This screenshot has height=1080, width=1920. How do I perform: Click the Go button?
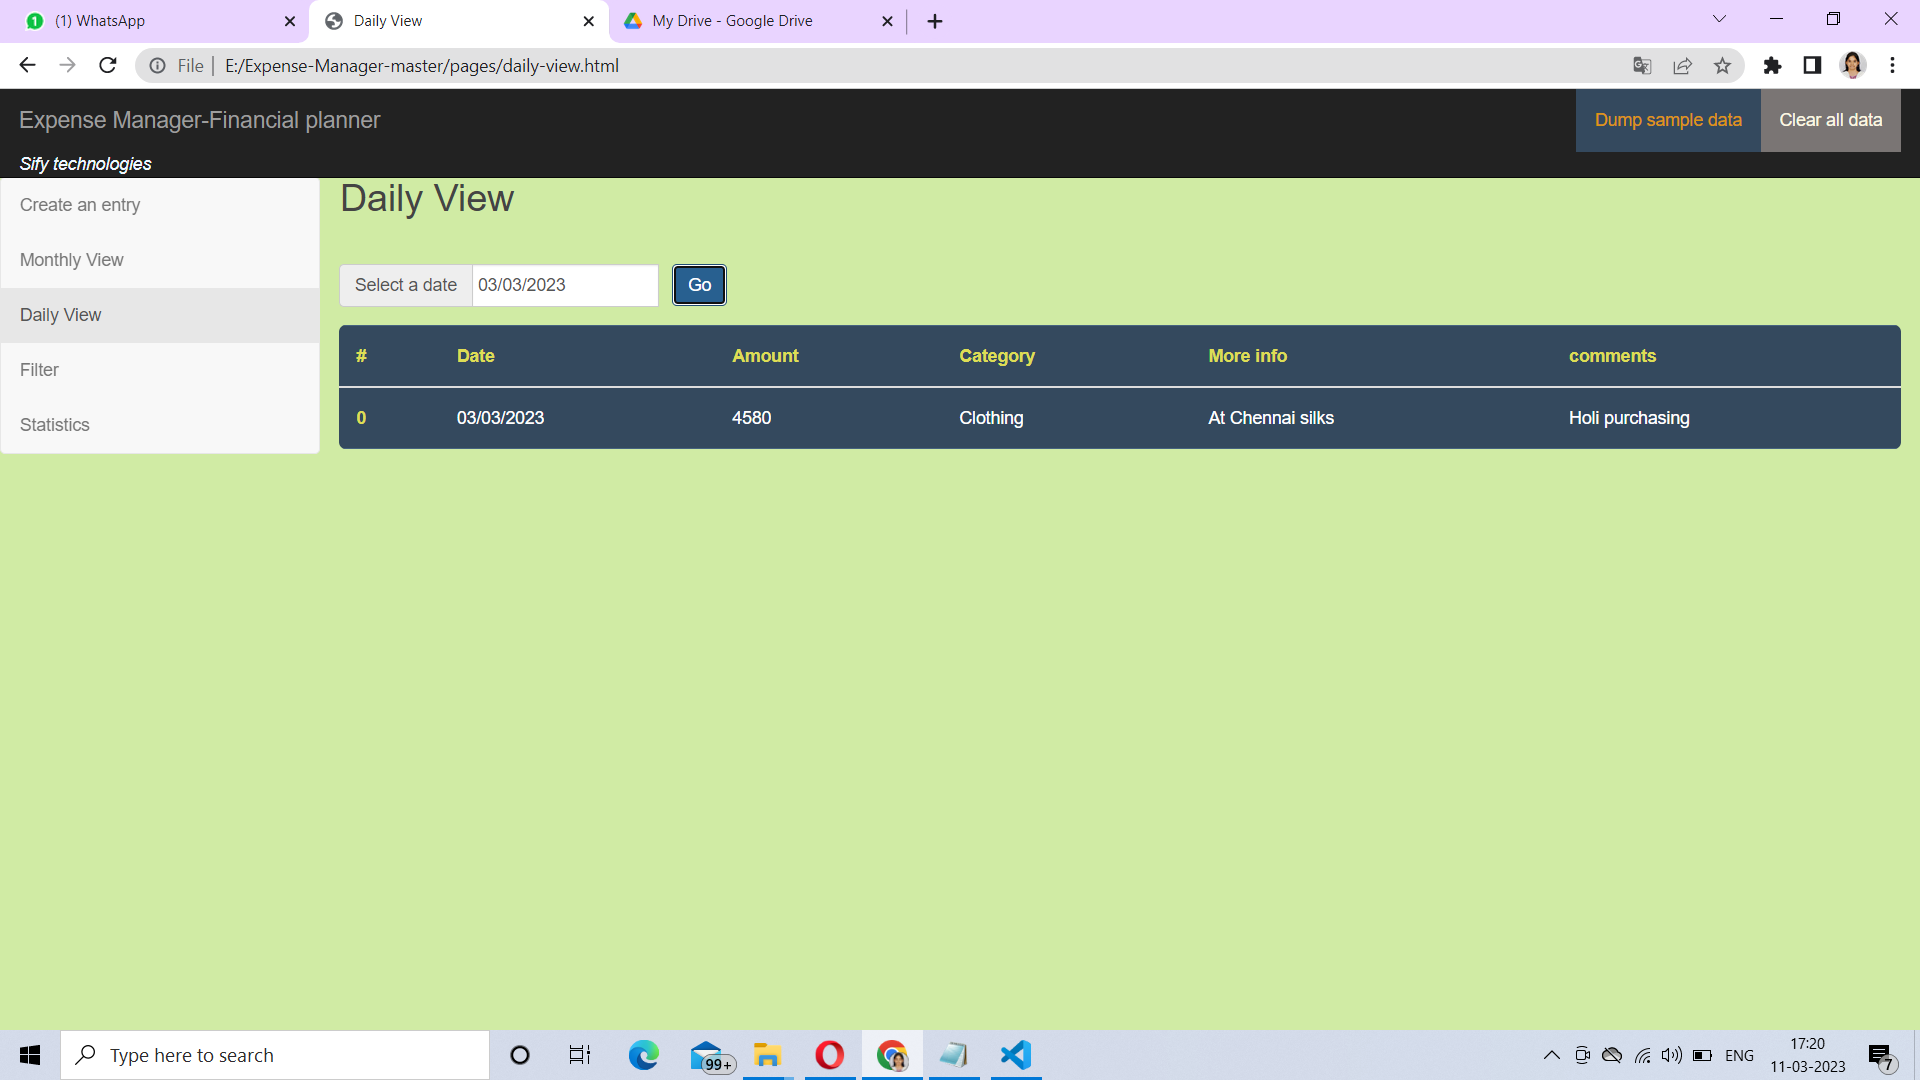pos(699,285)
